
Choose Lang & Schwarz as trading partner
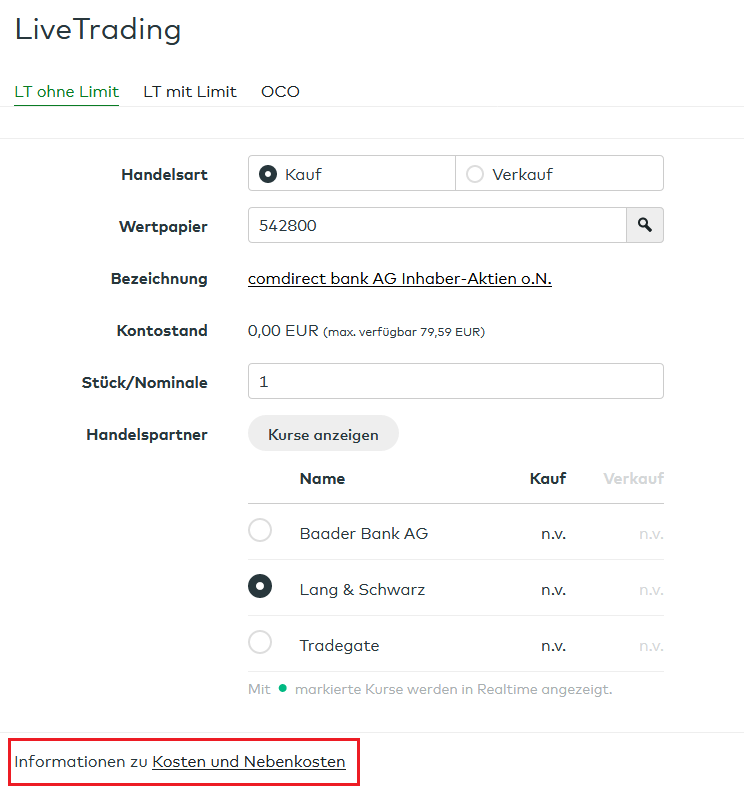(x=260, y=586)
